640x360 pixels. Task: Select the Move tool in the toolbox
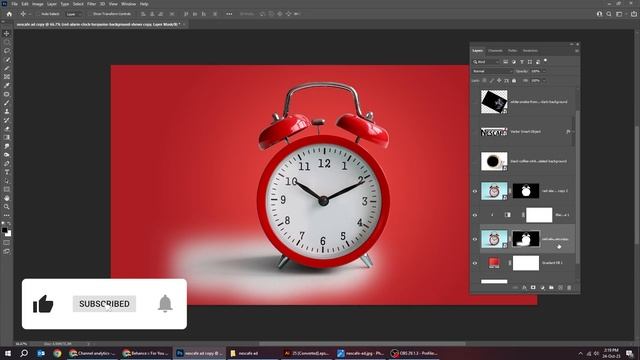click(x=7, y=33)
